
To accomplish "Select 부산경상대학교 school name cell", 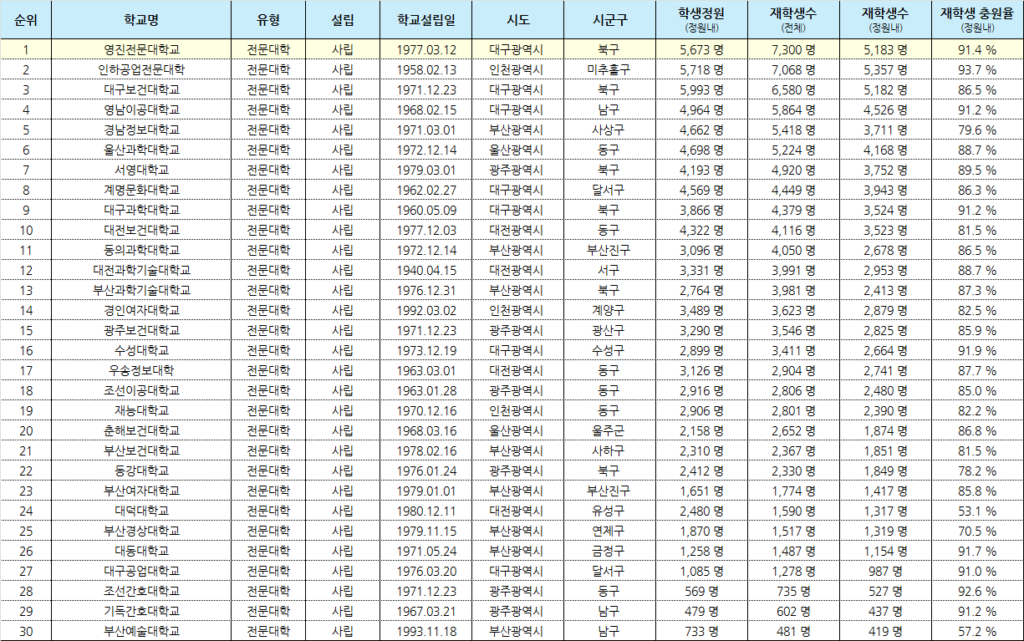I will tap(142, 531).
